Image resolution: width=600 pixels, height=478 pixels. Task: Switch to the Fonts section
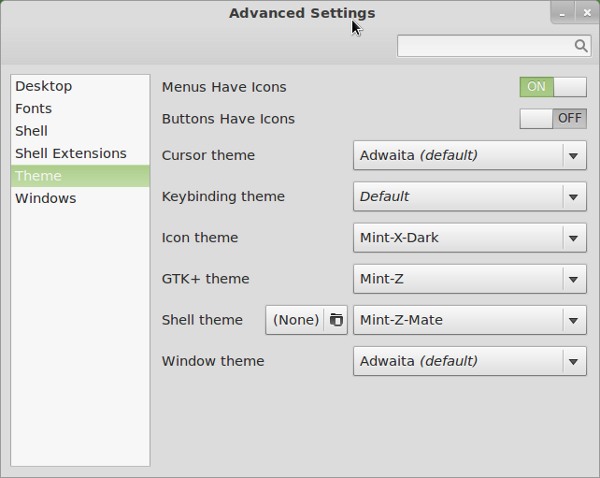(x=34, y=109)
